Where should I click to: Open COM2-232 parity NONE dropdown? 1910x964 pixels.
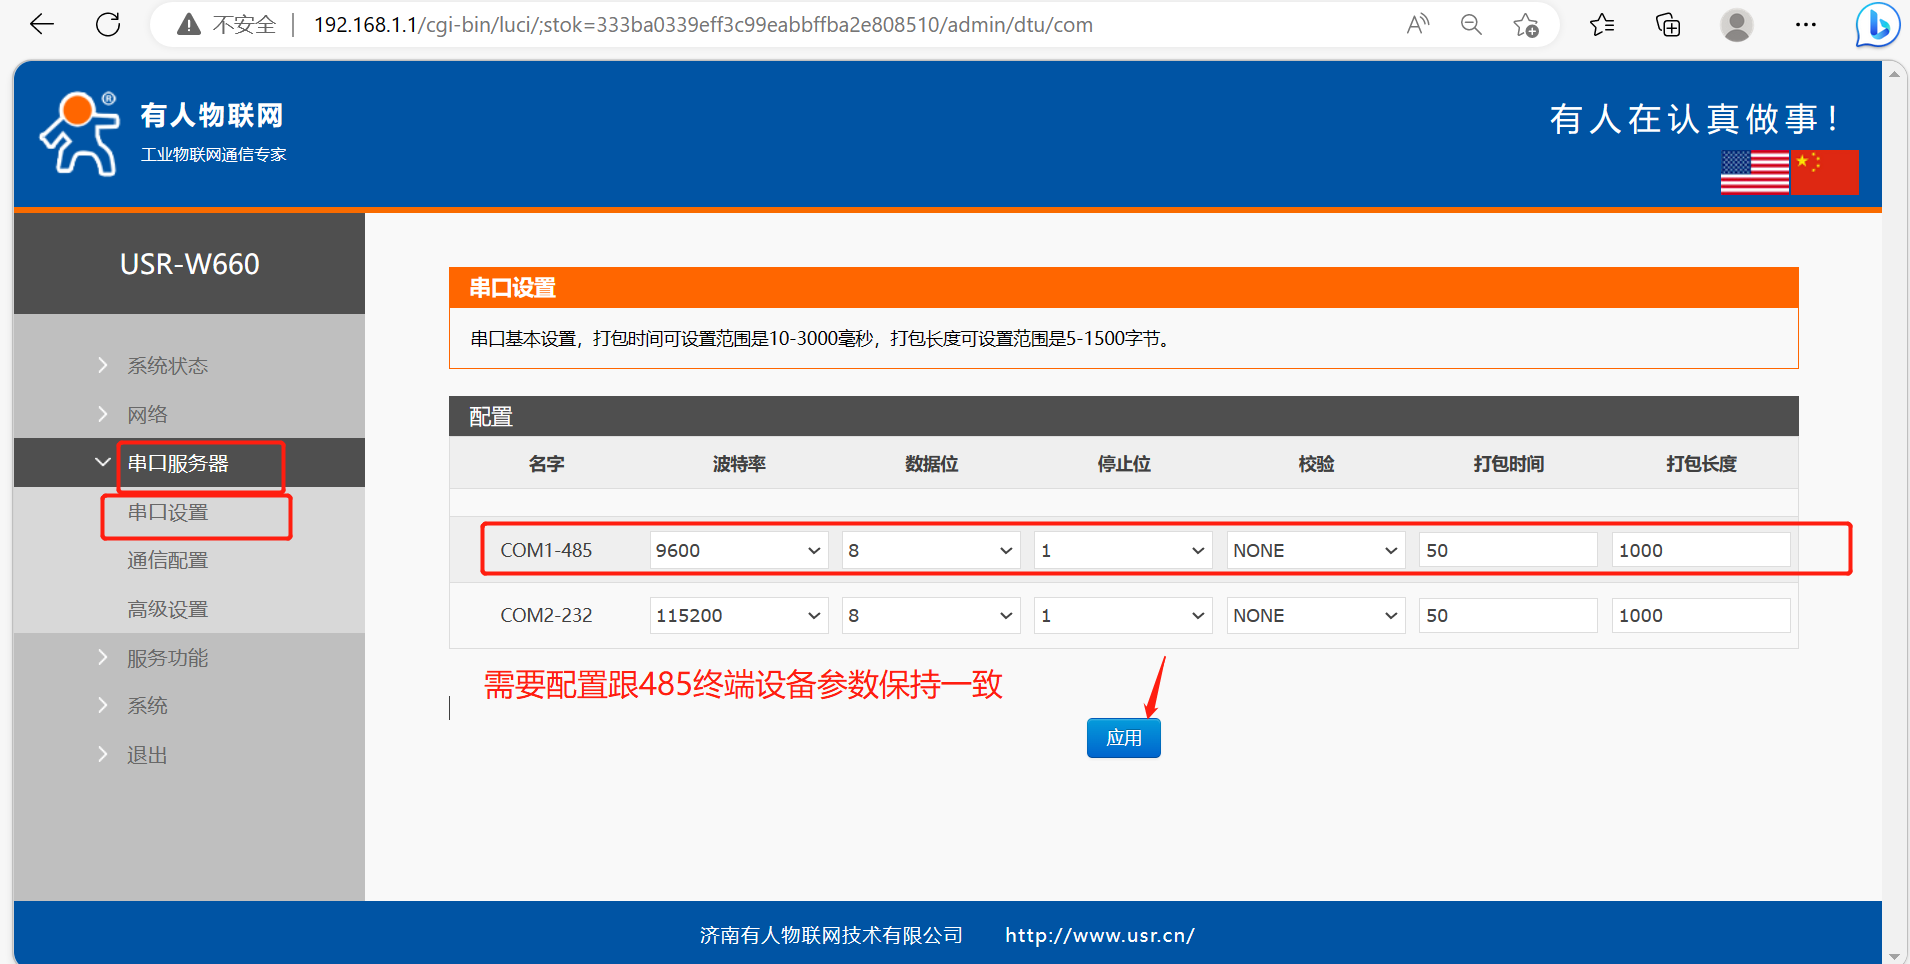click(1315, 615)
